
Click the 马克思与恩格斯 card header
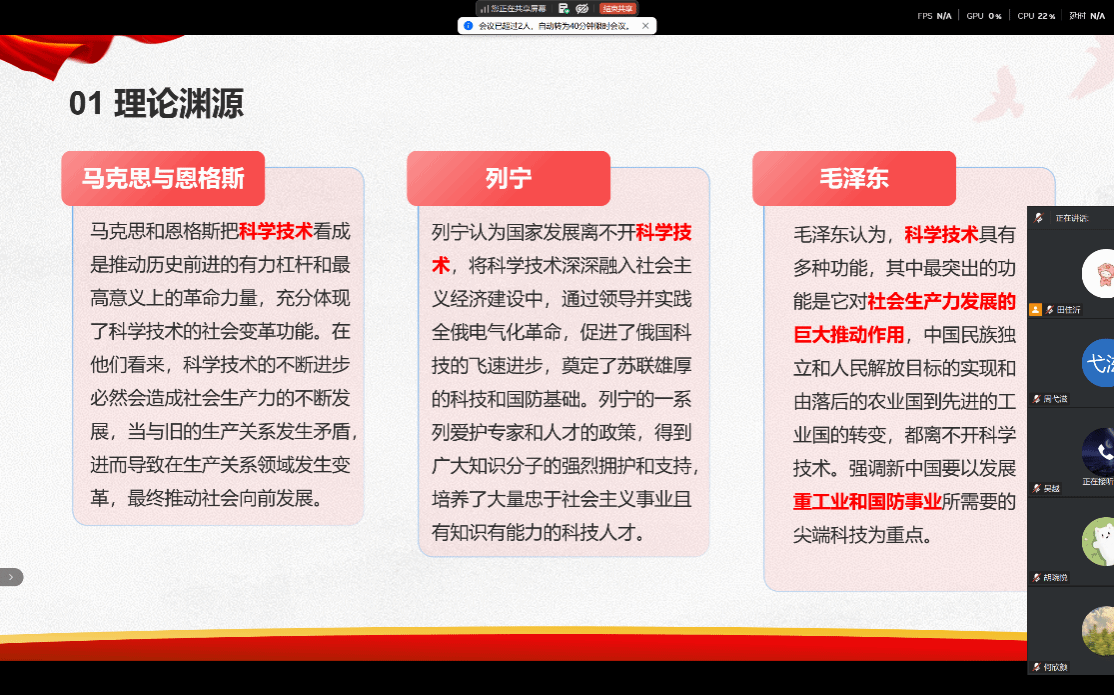(x=163, y=179)
